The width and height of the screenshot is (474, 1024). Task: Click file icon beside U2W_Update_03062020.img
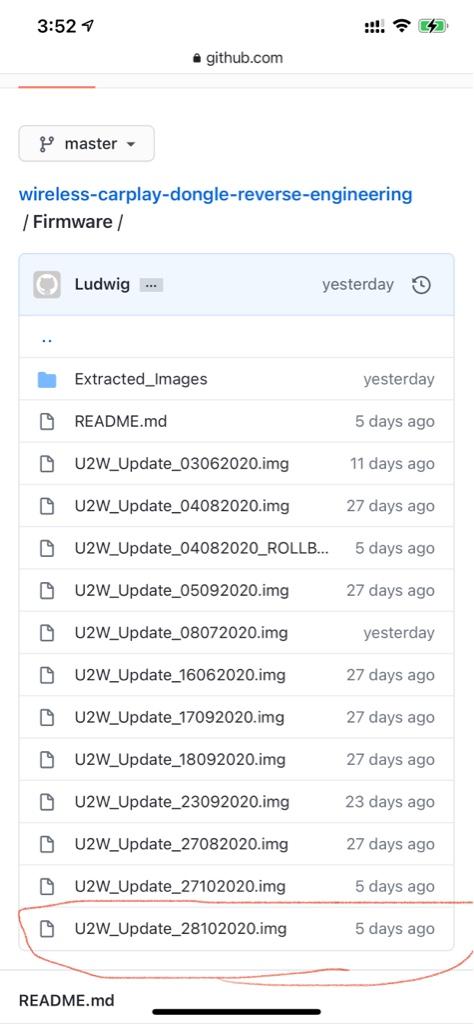click(47, 464)
